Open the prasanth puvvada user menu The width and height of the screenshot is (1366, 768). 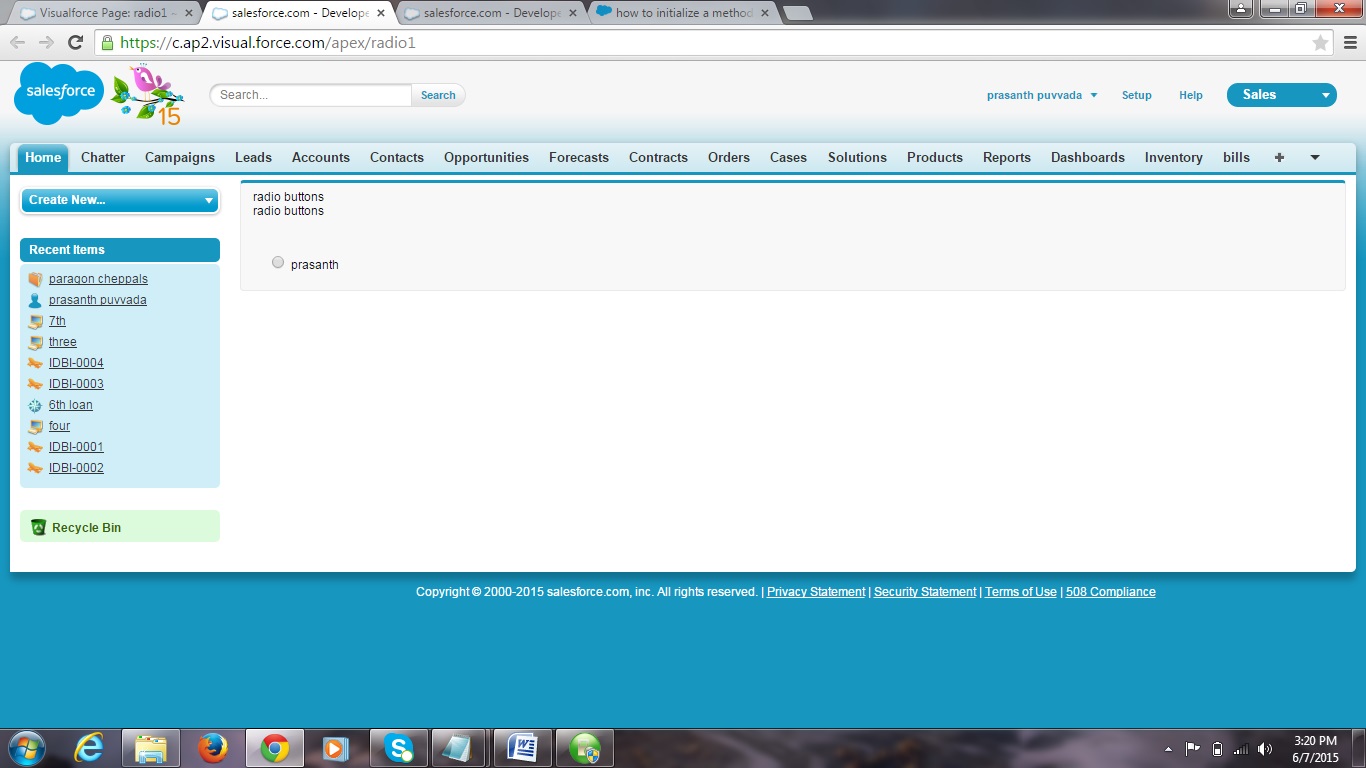pos(1042,95)
